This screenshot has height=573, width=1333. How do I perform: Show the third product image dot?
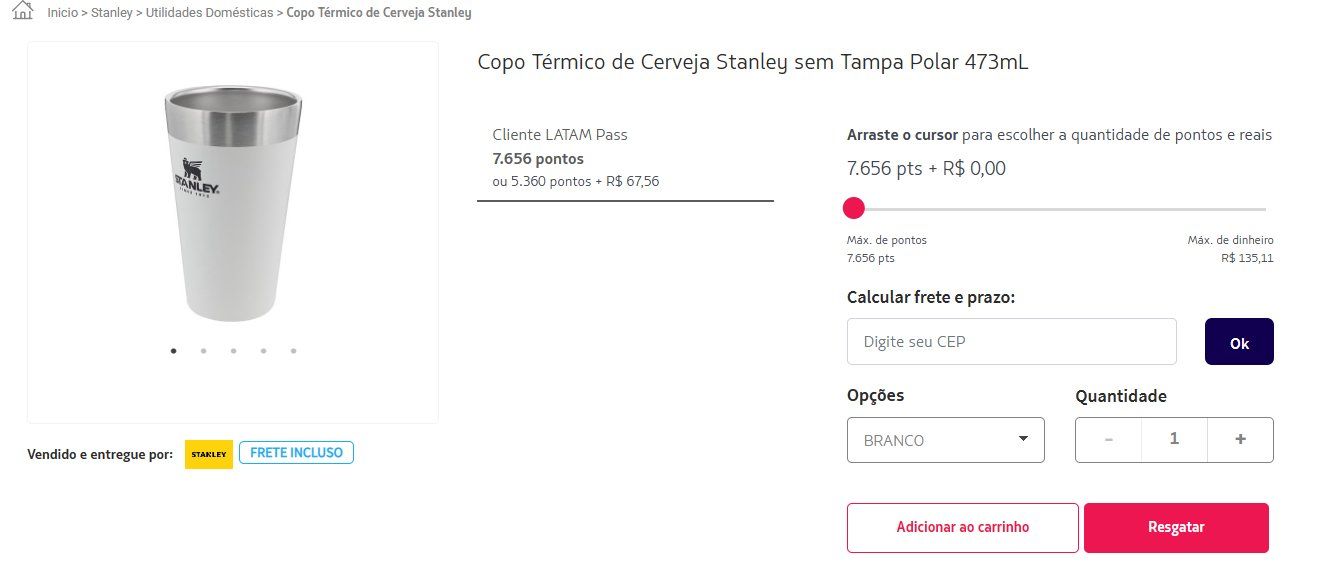233,351
